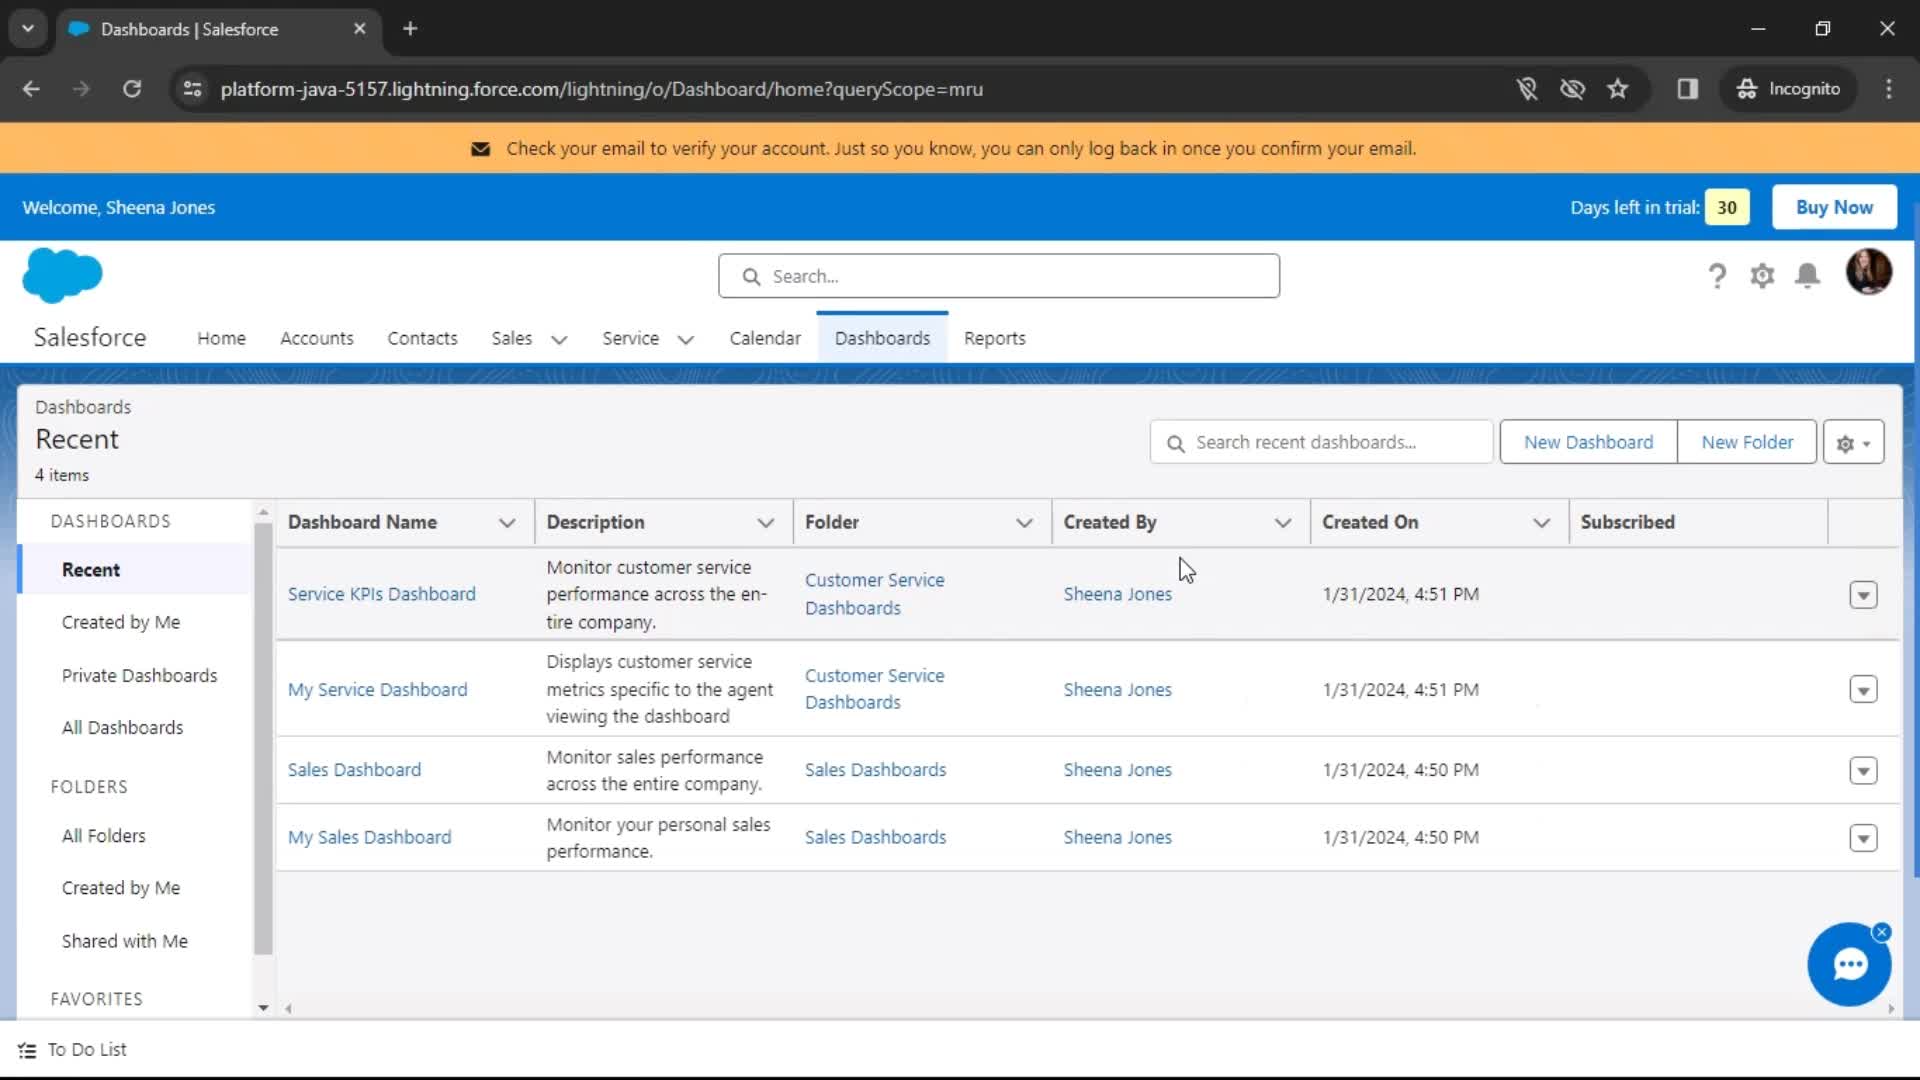Click the global Search field
The image size is (1920, 1080).
tap(998, 276)
